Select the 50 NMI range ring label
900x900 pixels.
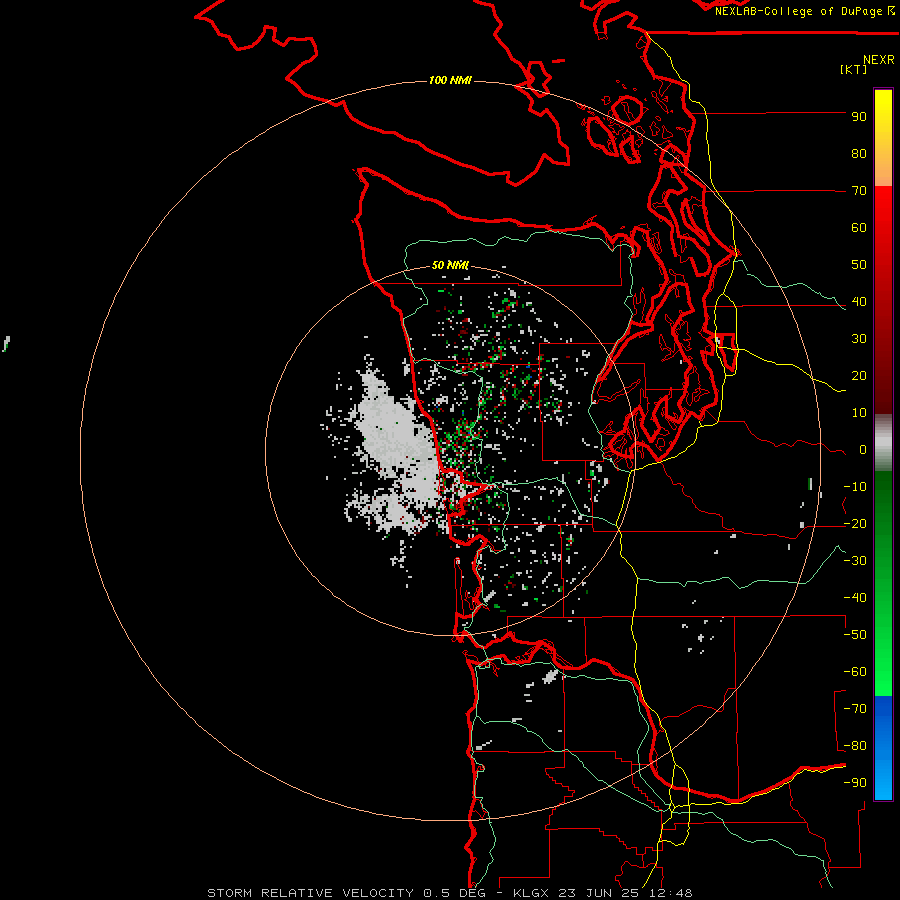pos(450,265)
